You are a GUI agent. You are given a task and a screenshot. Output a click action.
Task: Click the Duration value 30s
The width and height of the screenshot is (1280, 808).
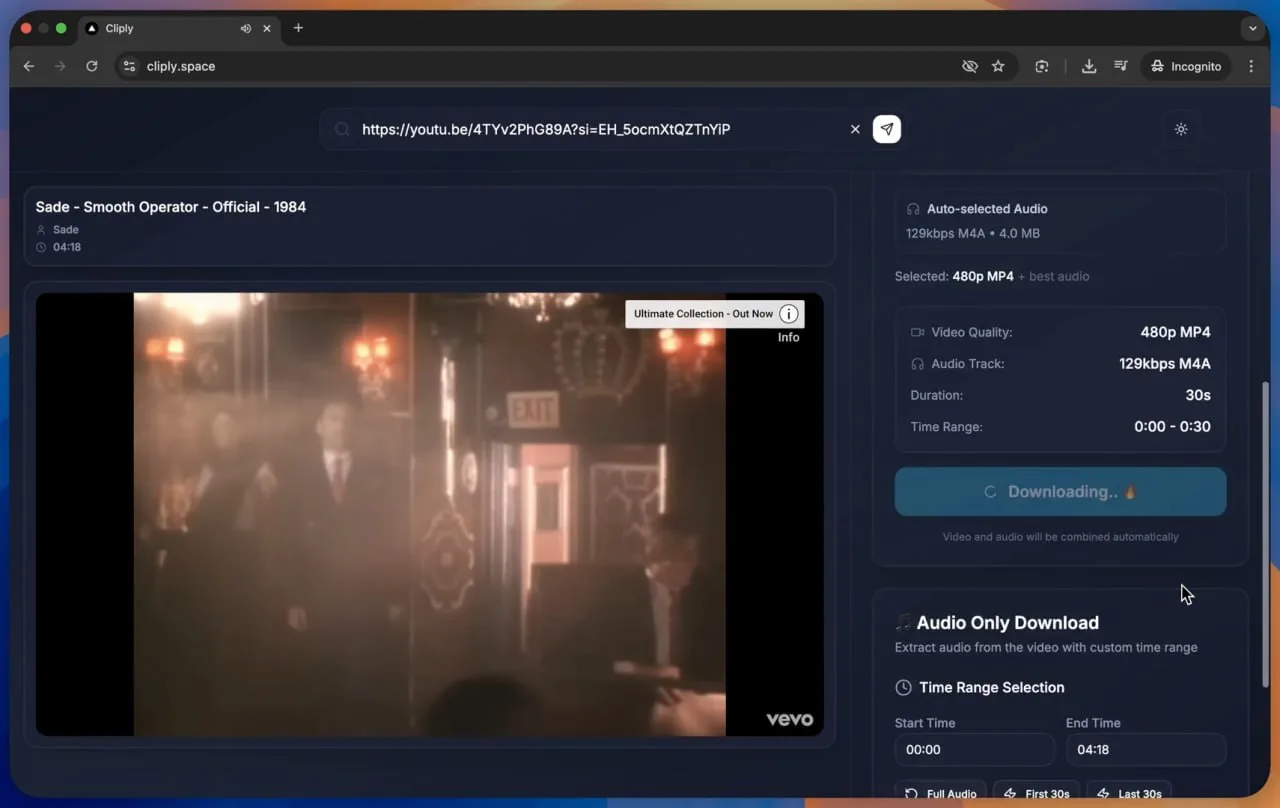tap(1198, 395)
